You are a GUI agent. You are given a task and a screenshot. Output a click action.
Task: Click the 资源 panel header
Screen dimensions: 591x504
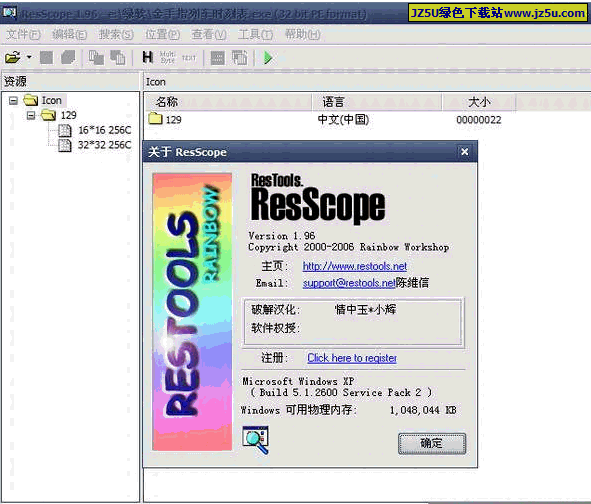tap(70, 81)
